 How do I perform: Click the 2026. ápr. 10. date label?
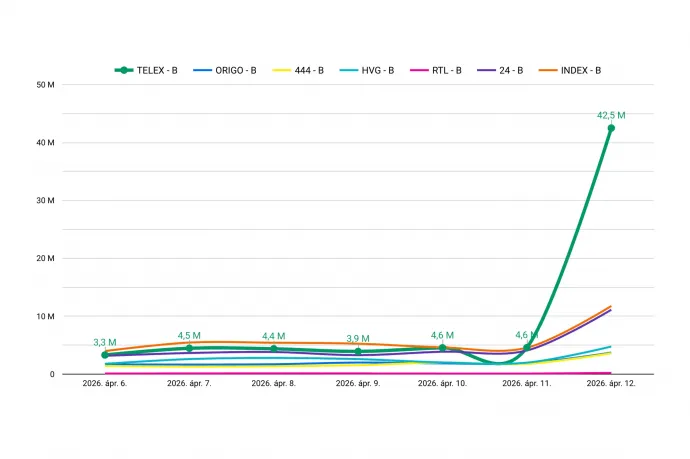point(442,383)
